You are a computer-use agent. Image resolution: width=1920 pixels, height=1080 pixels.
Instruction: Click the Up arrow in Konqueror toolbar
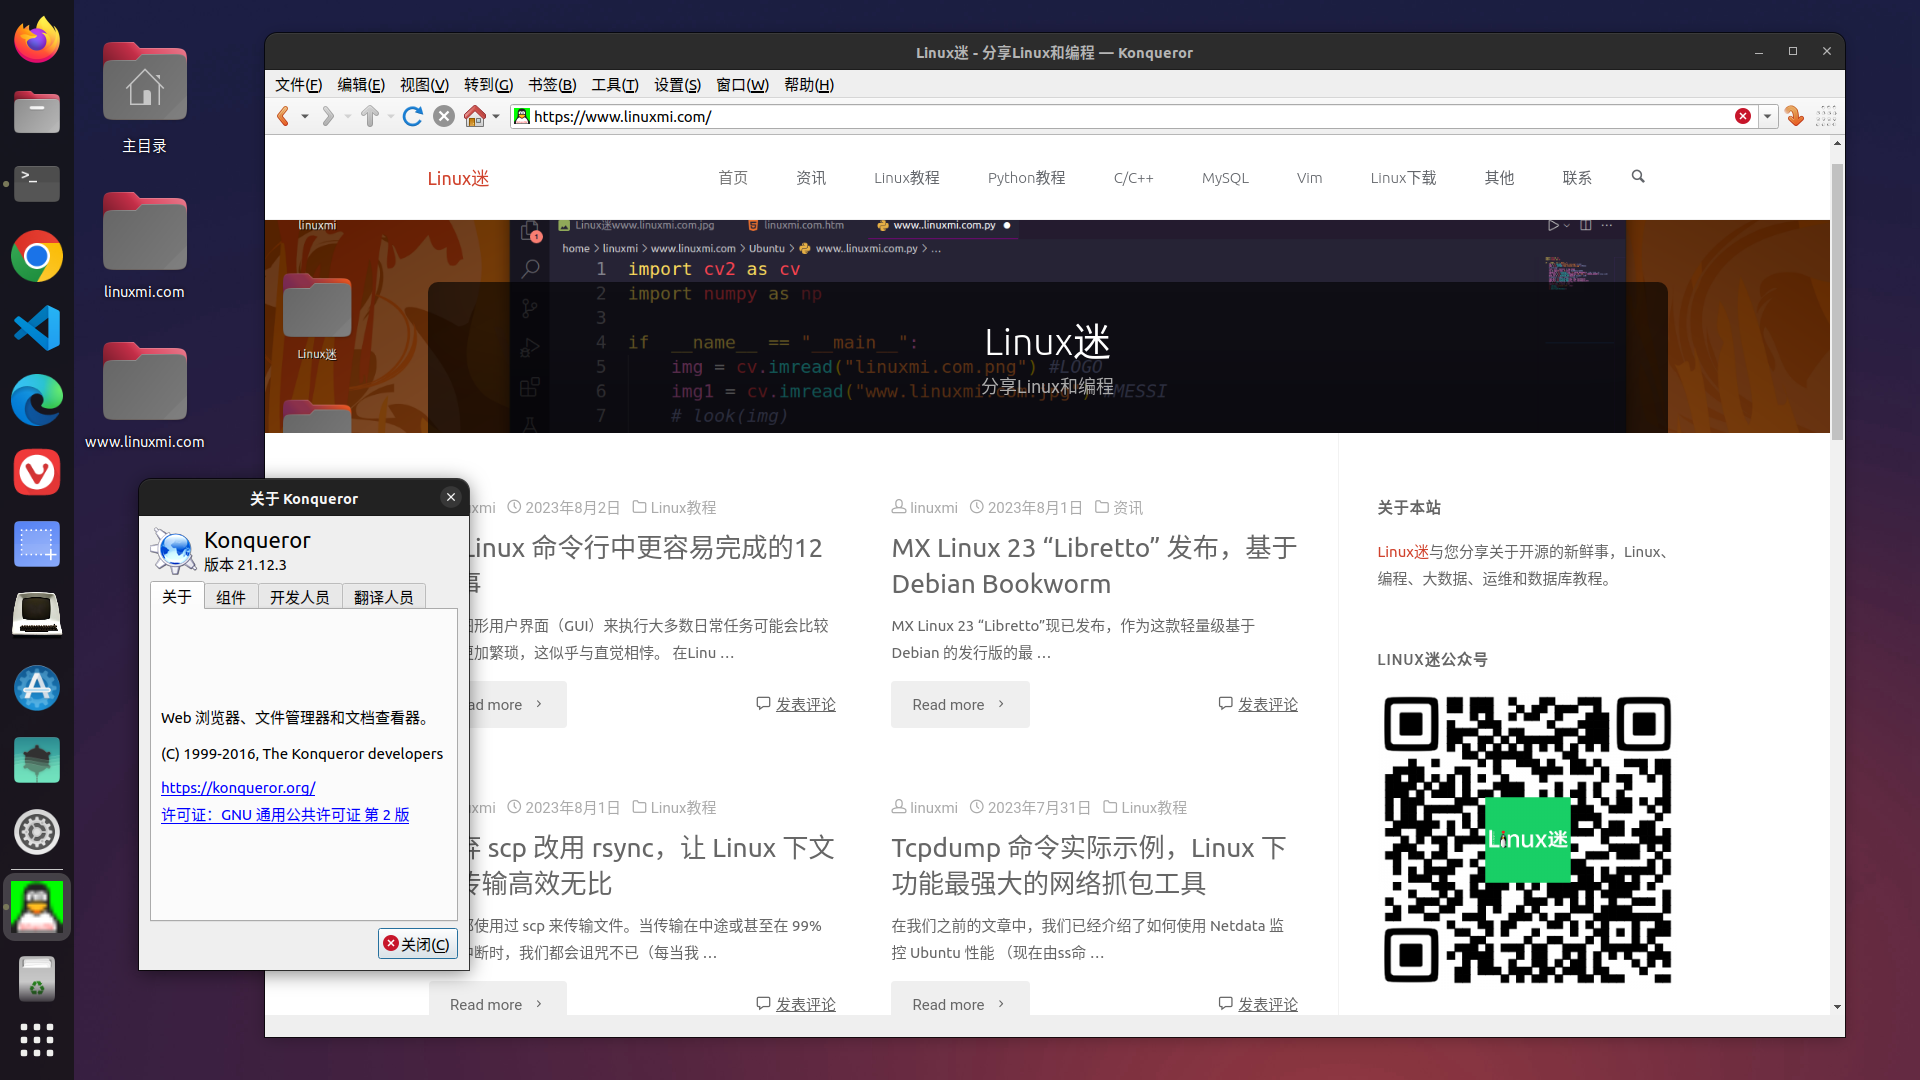click(370, 116)
